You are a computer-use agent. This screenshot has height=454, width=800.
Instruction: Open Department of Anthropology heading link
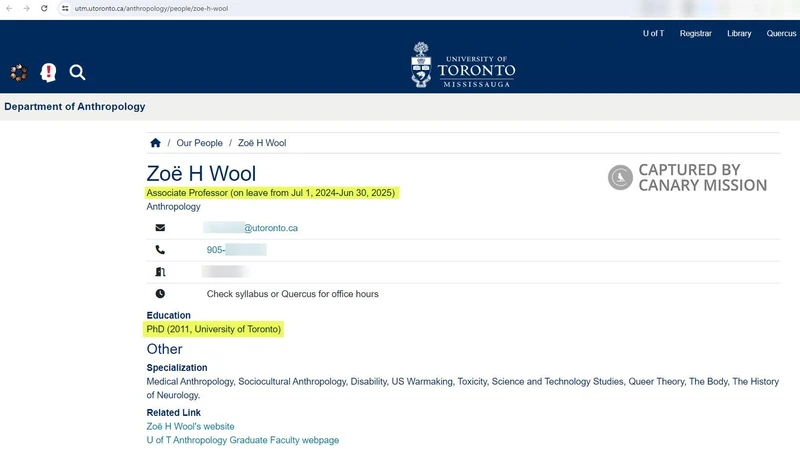pyautogui.click(x=75, y=107)
